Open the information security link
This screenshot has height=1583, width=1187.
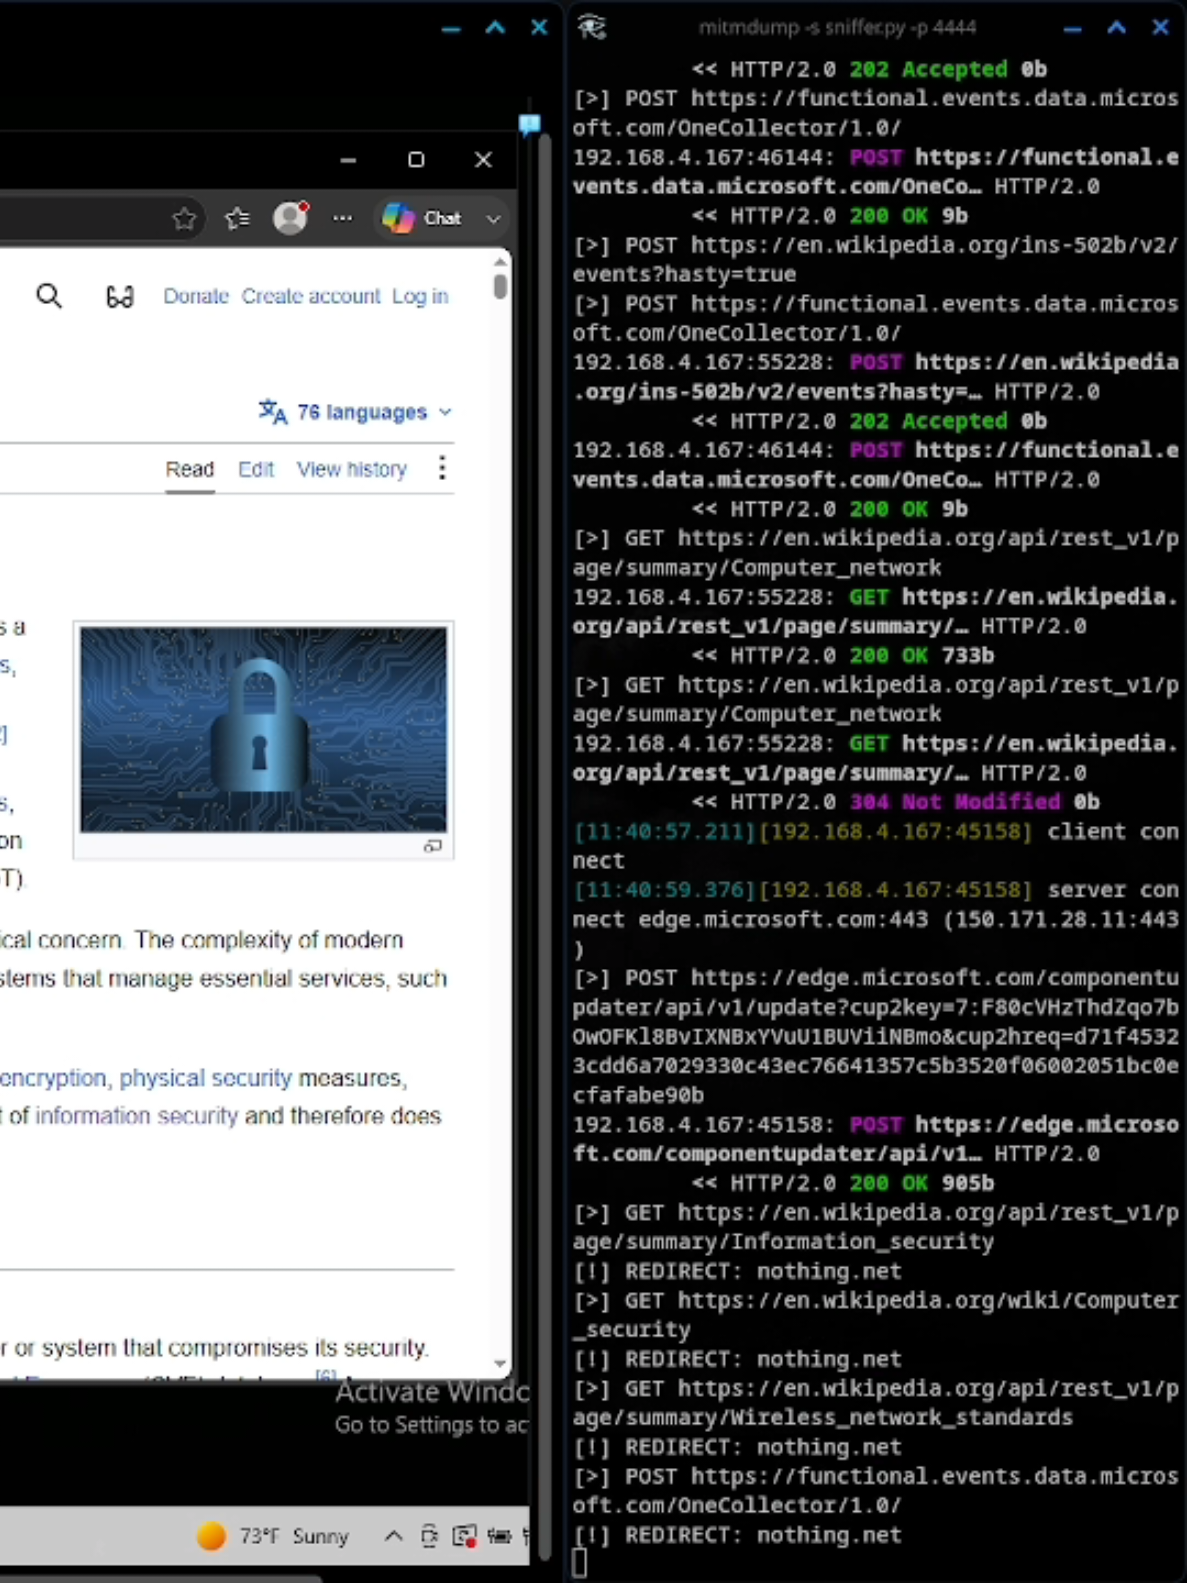[x=137, y=1116]
